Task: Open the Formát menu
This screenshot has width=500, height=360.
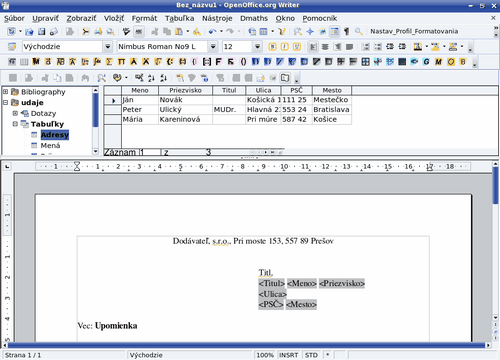Action: [x=144, y=18]
